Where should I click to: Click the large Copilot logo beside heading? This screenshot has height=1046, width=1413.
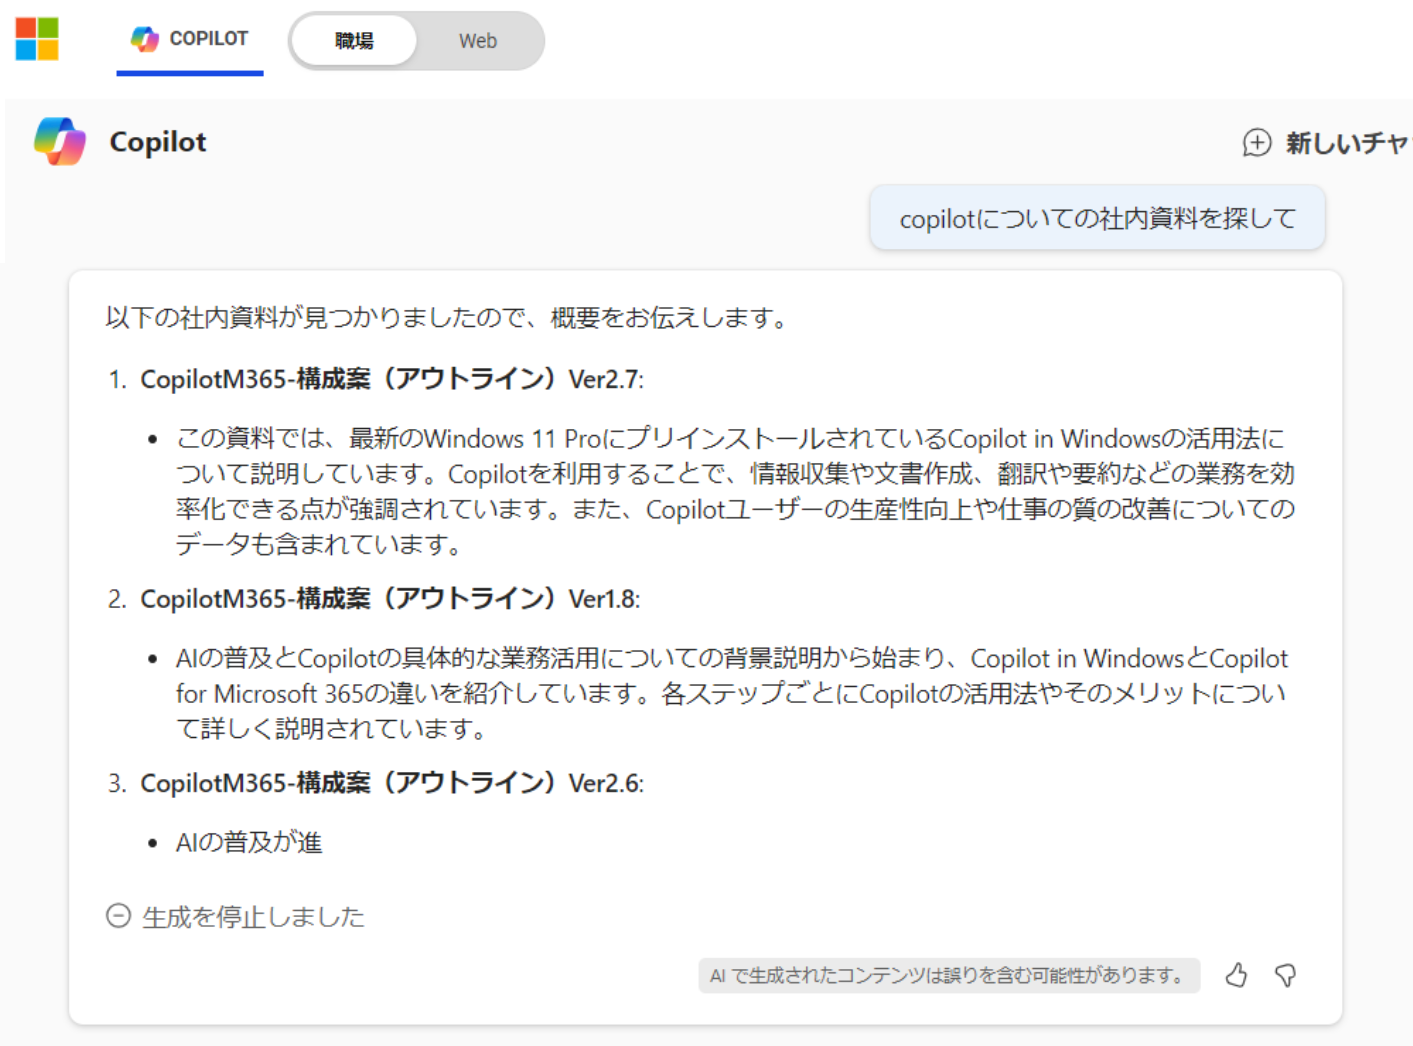(60, 141)
